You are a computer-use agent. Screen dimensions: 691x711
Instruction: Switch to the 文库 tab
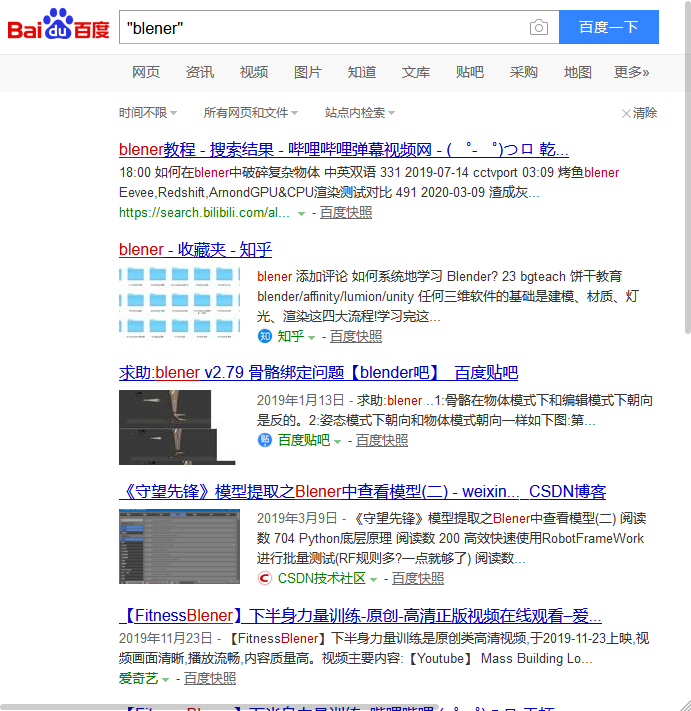pyautogui.click(x=416, y=72)
